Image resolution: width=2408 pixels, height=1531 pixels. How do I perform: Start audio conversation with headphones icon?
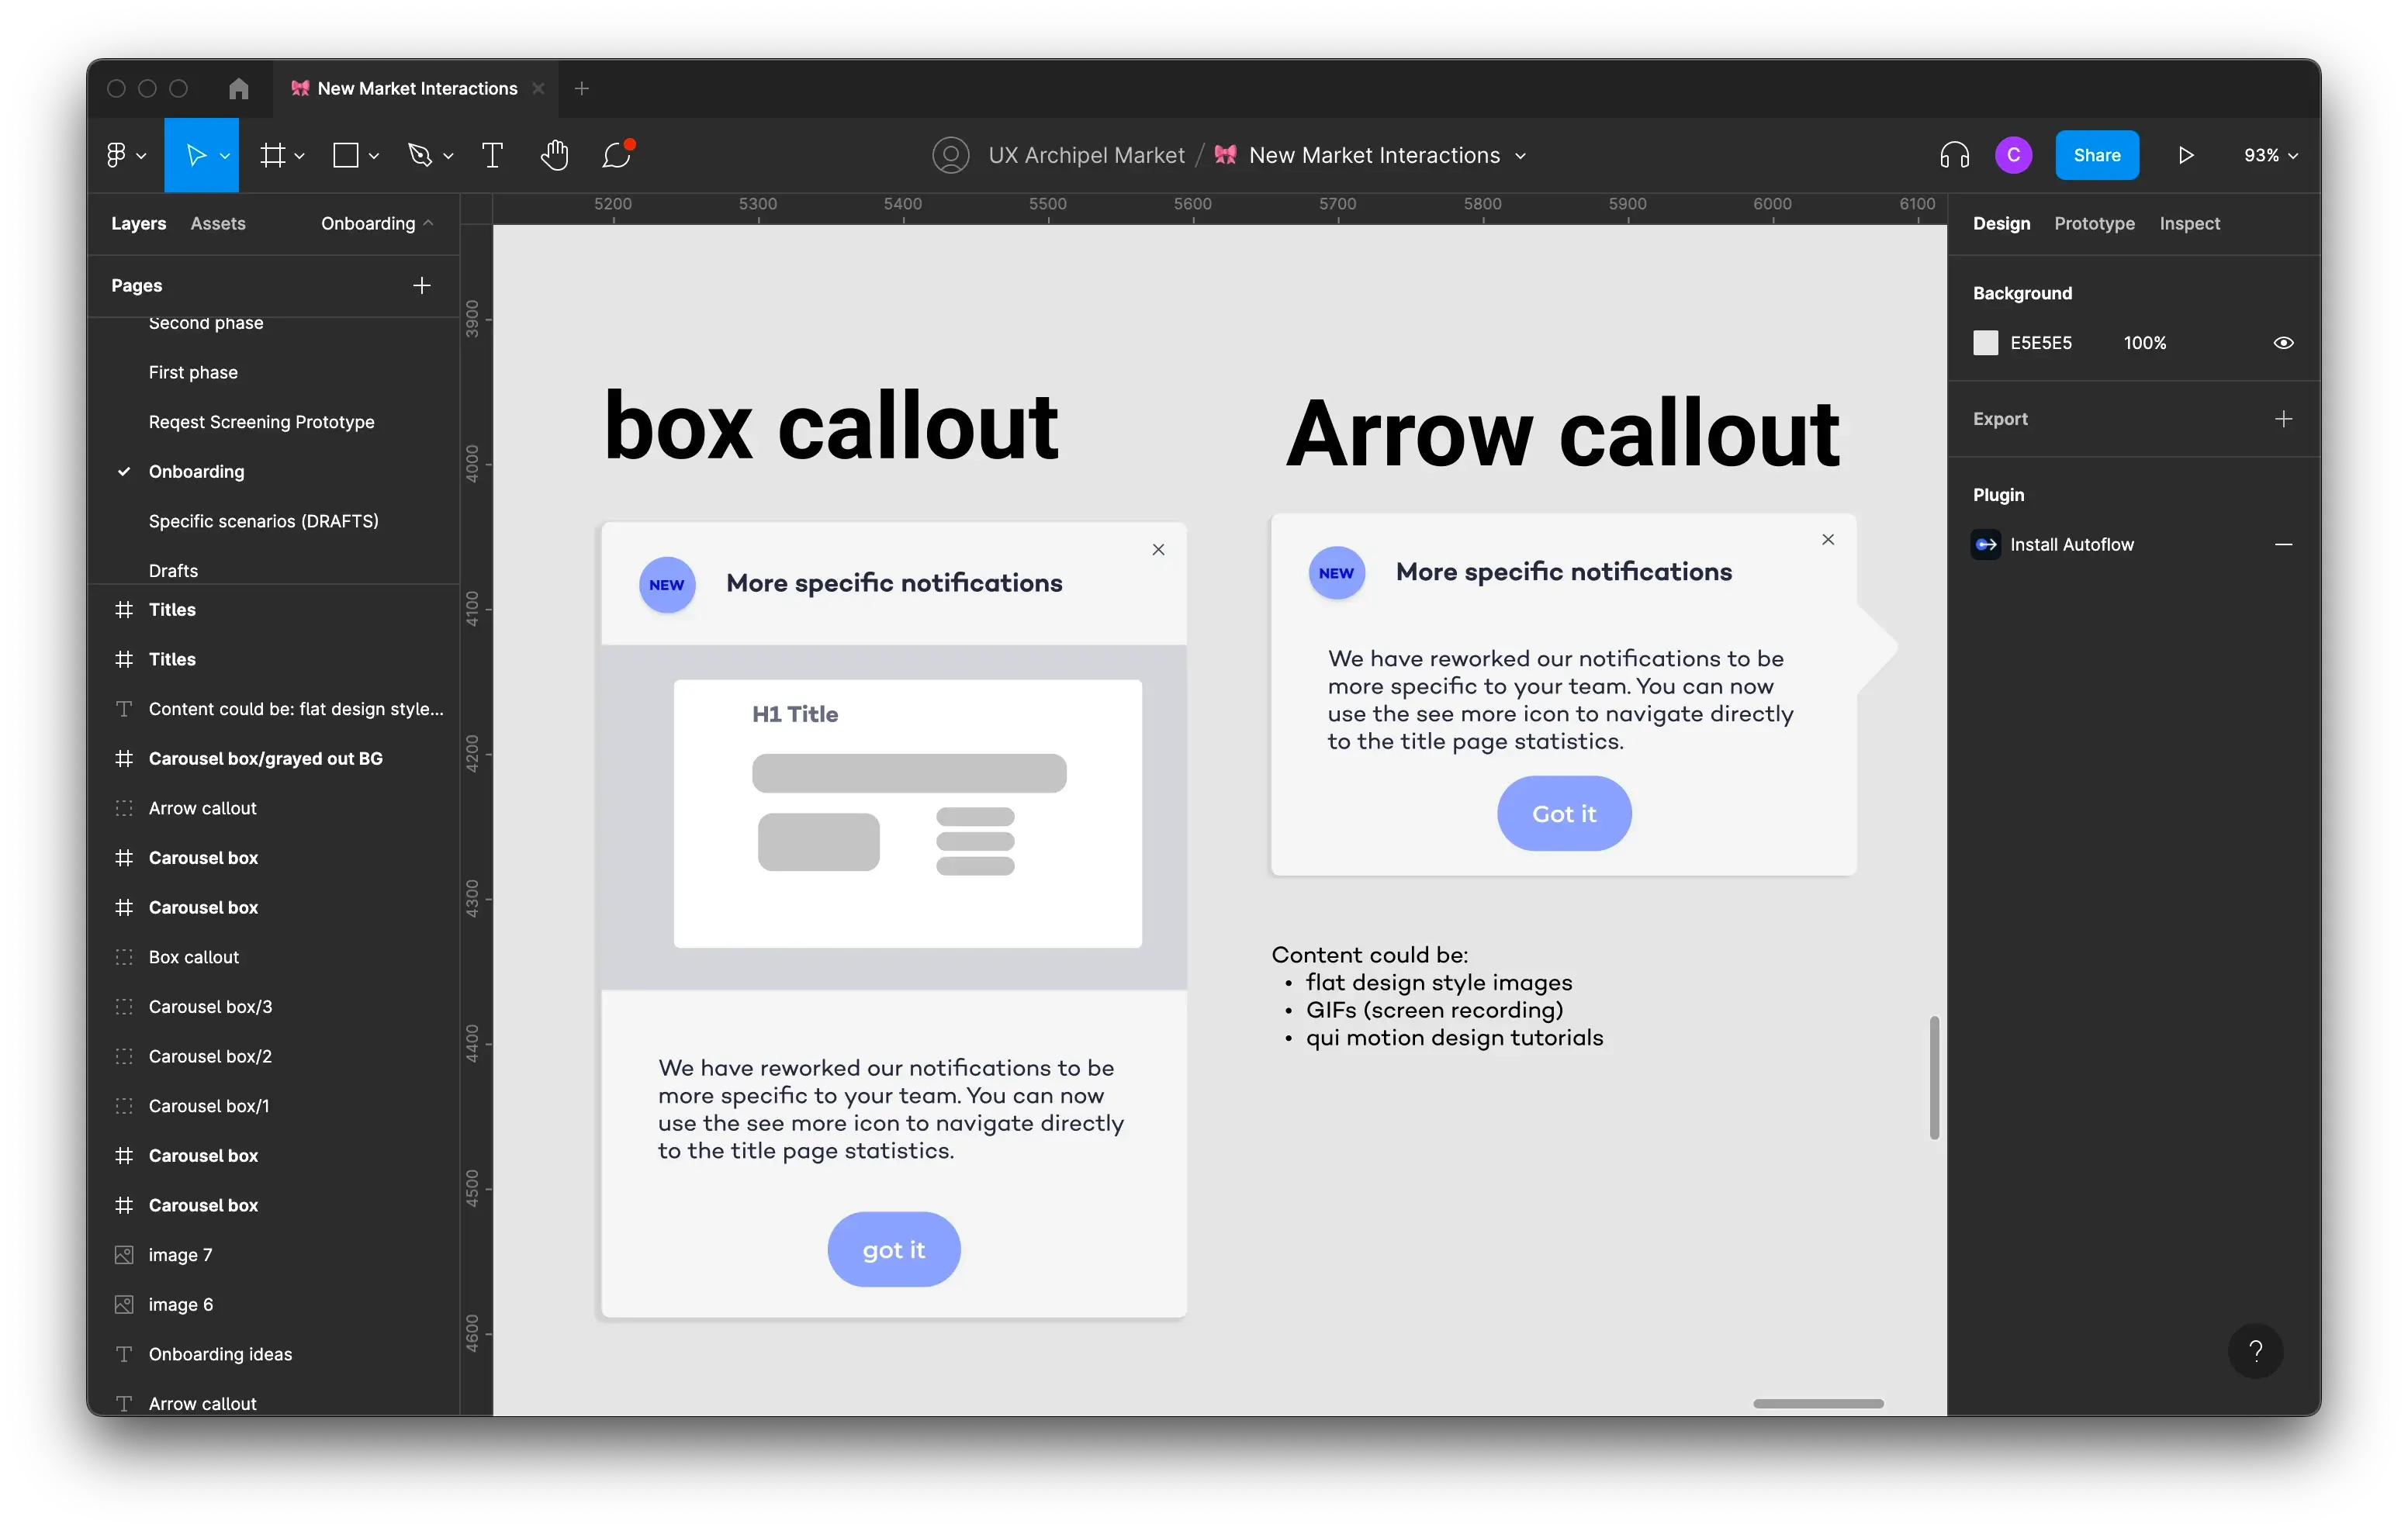(1954, 155)
